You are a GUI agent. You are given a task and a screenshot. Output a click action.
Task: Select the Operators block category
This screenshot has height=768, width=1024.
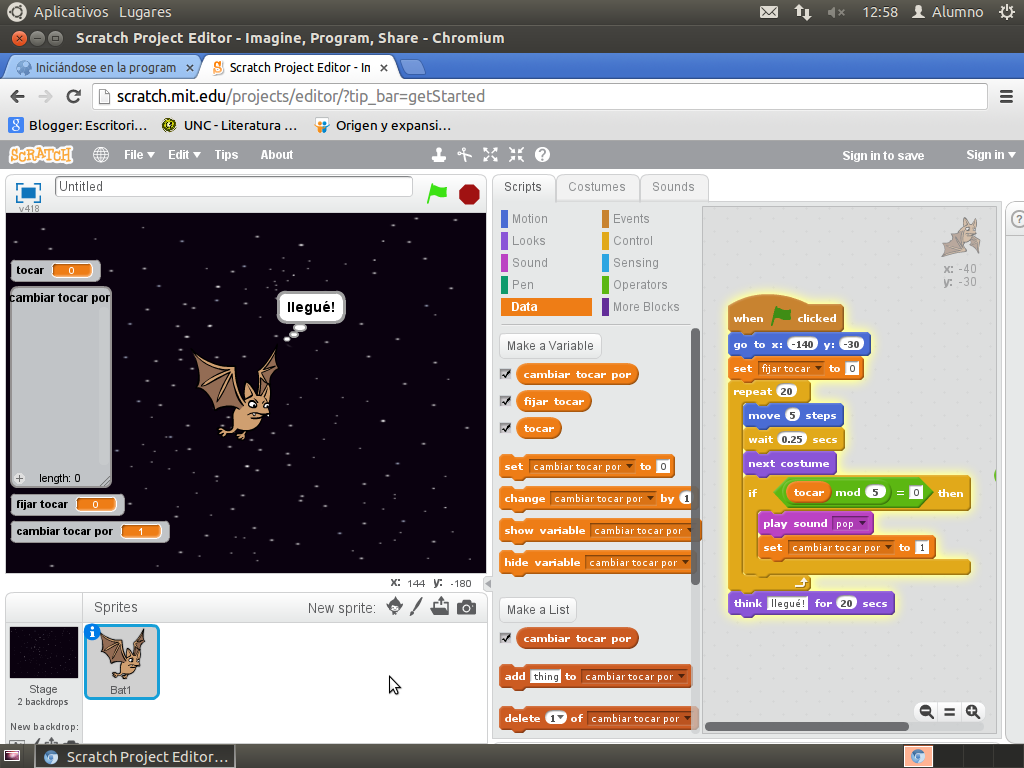640,285
